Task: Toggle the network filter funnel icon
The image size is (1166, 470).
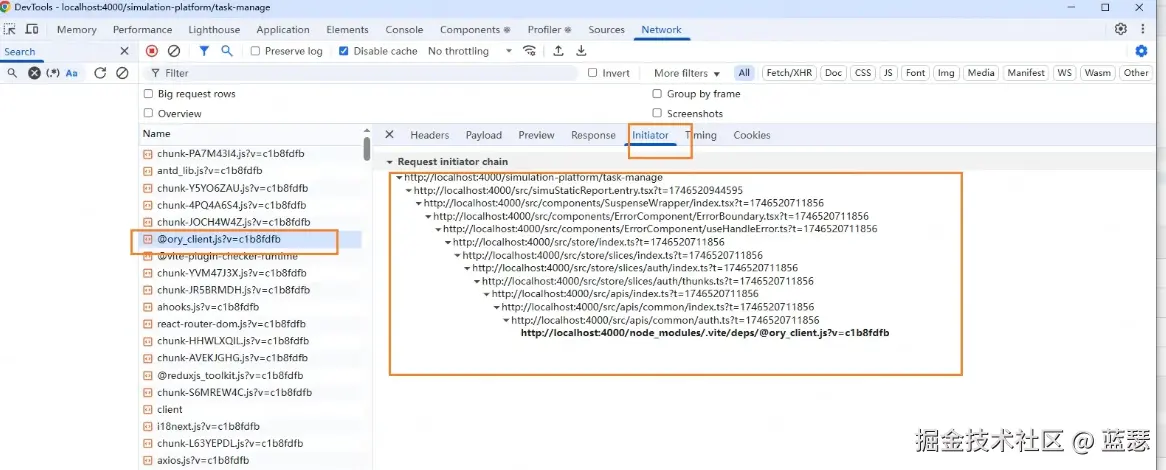Action: pos(204,51)
